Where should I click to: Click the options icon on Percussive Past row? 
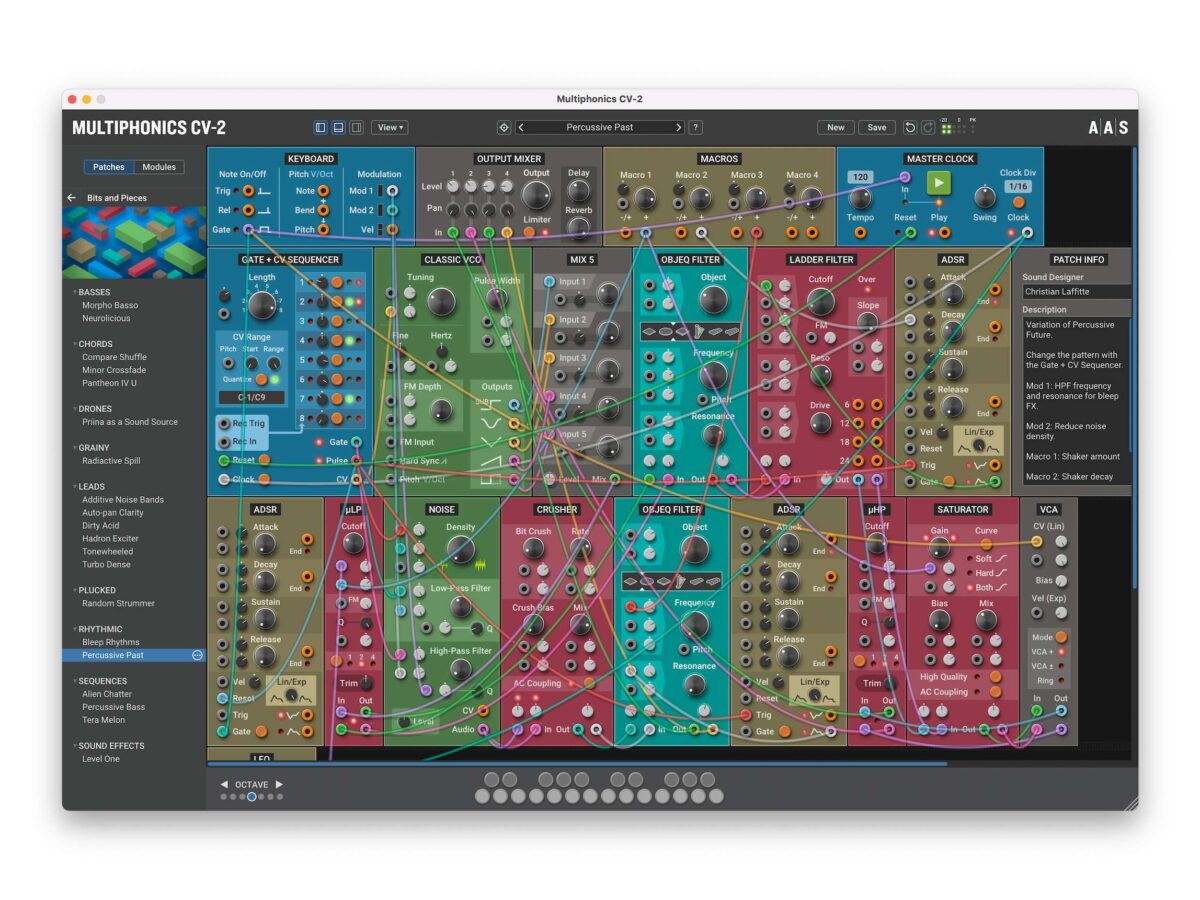[x=197, y=655]
